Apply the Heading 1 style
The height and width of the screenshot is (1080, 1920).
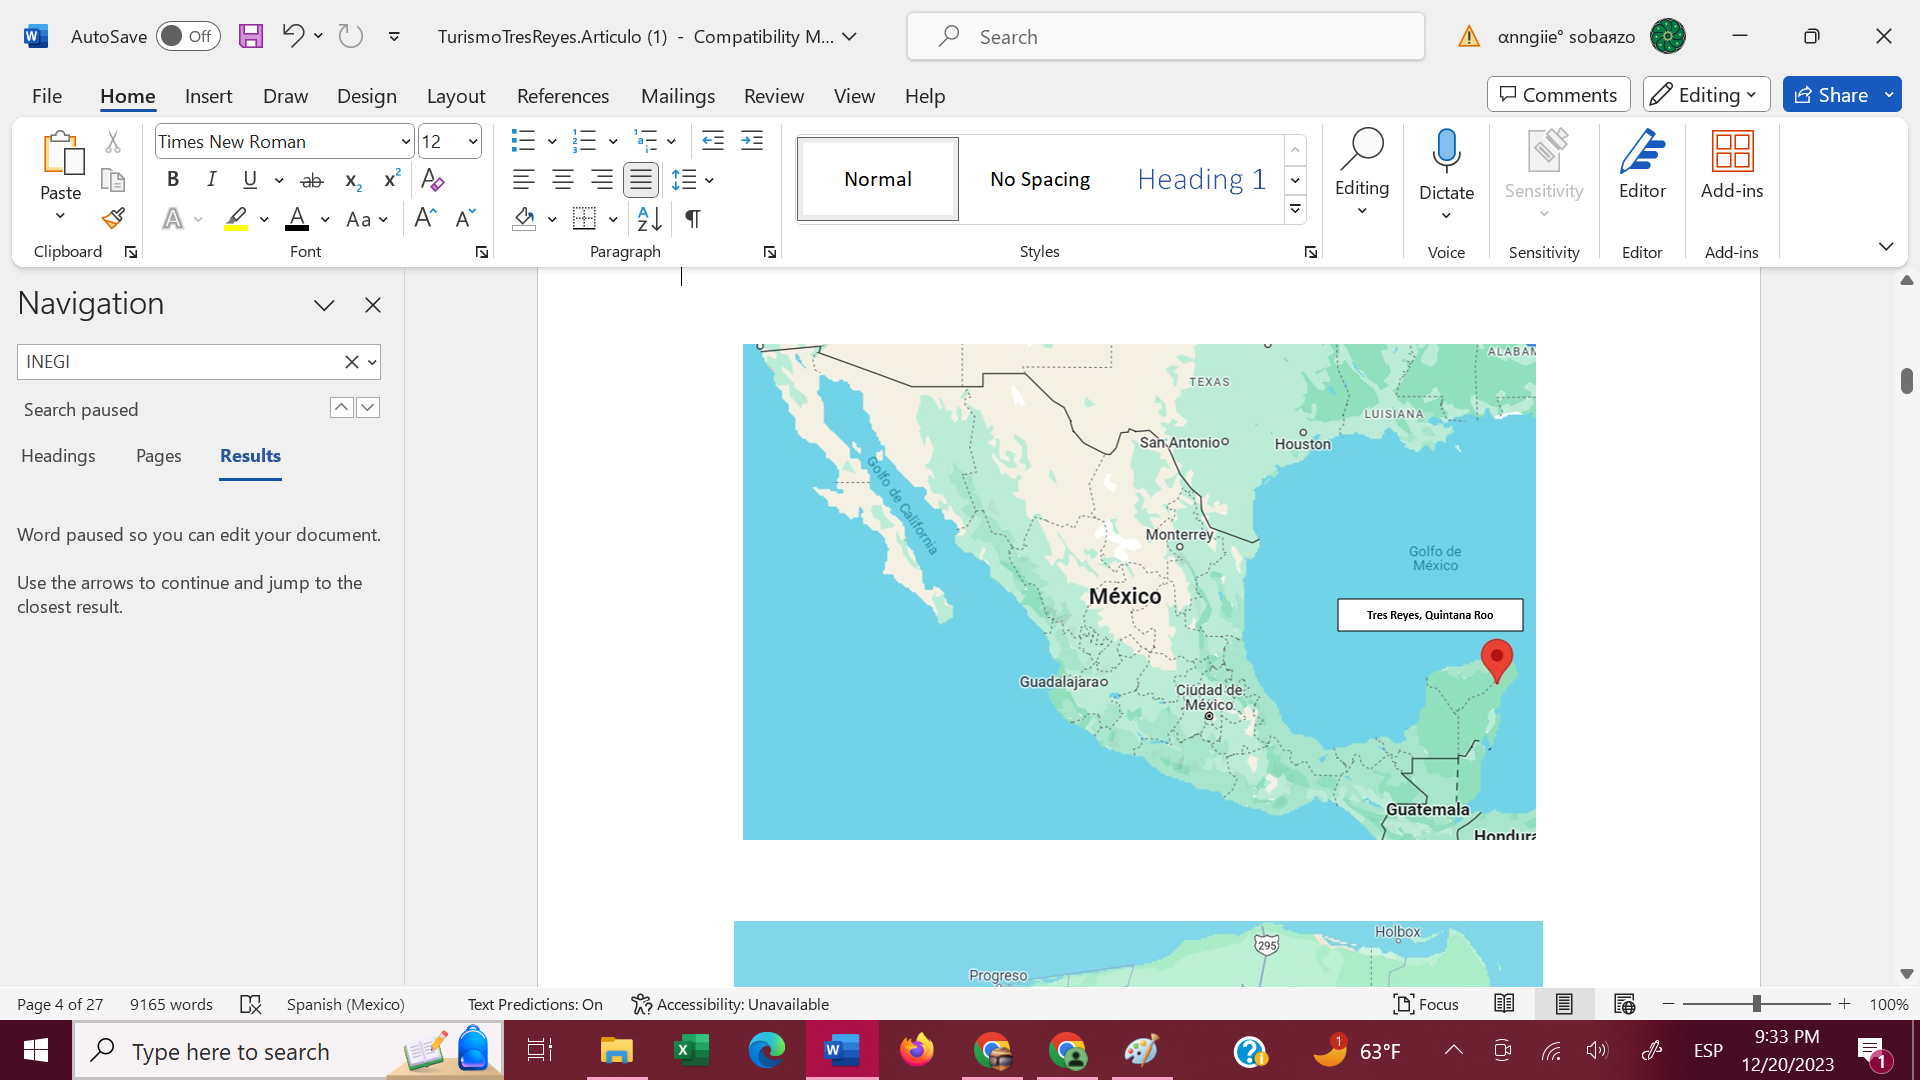(1200, 178)
